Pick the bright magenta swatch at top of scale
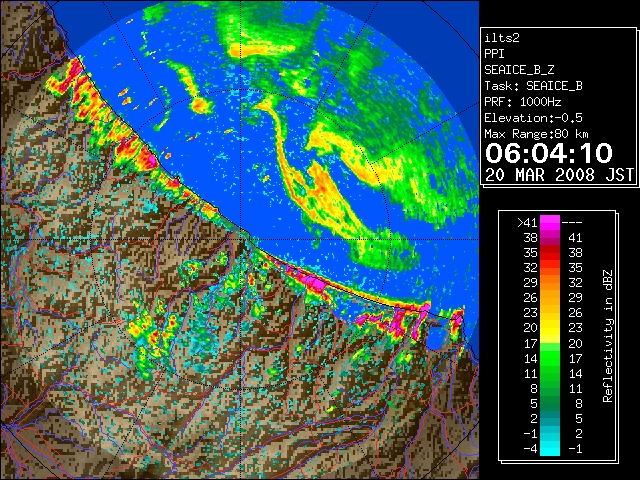The height and width of the screenshot is (480, 640). (x=550, y=223)
